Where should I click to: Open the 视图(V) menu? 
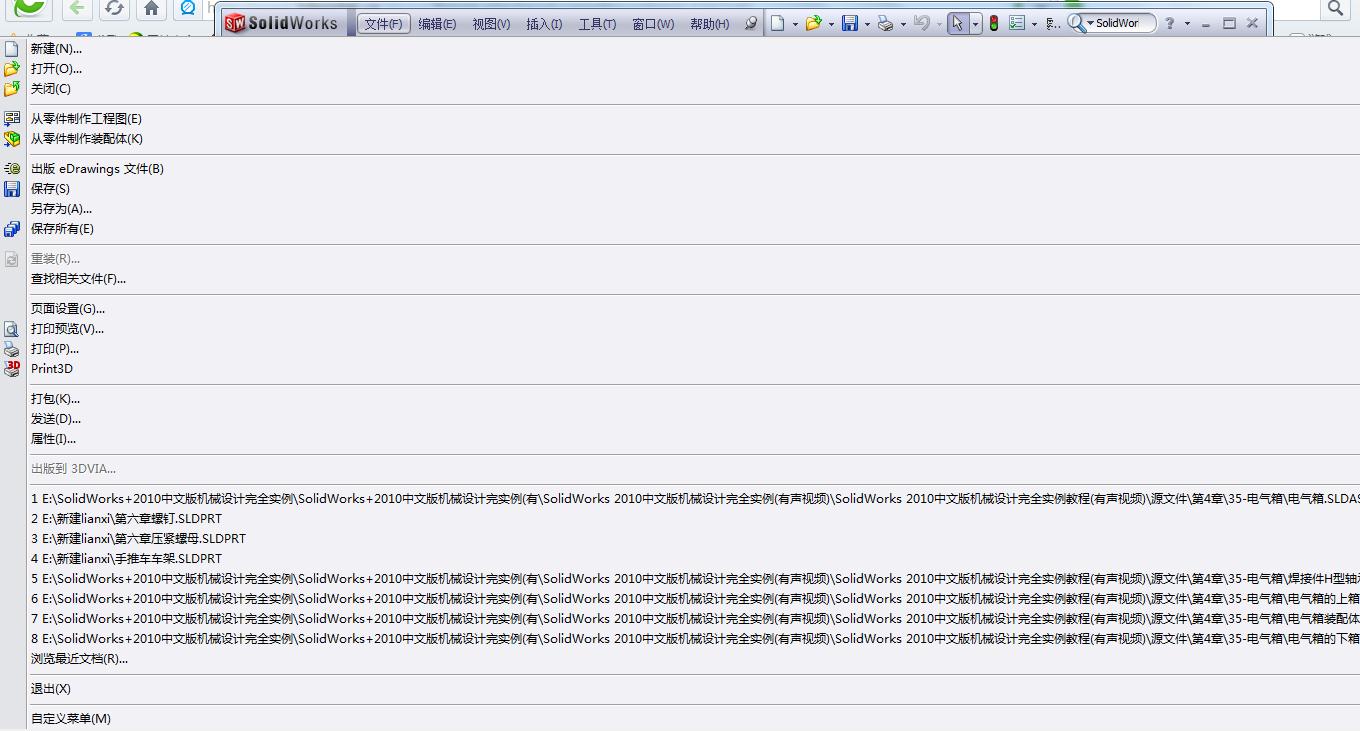[491, 24]
